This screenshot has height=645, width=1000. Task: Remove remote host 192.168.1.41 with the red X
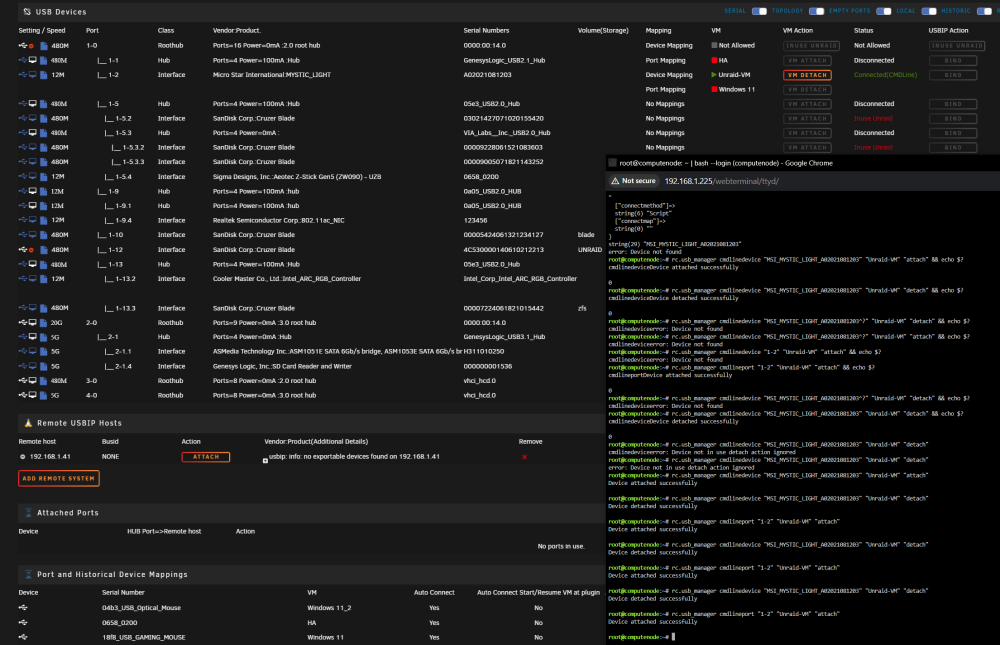524,457
